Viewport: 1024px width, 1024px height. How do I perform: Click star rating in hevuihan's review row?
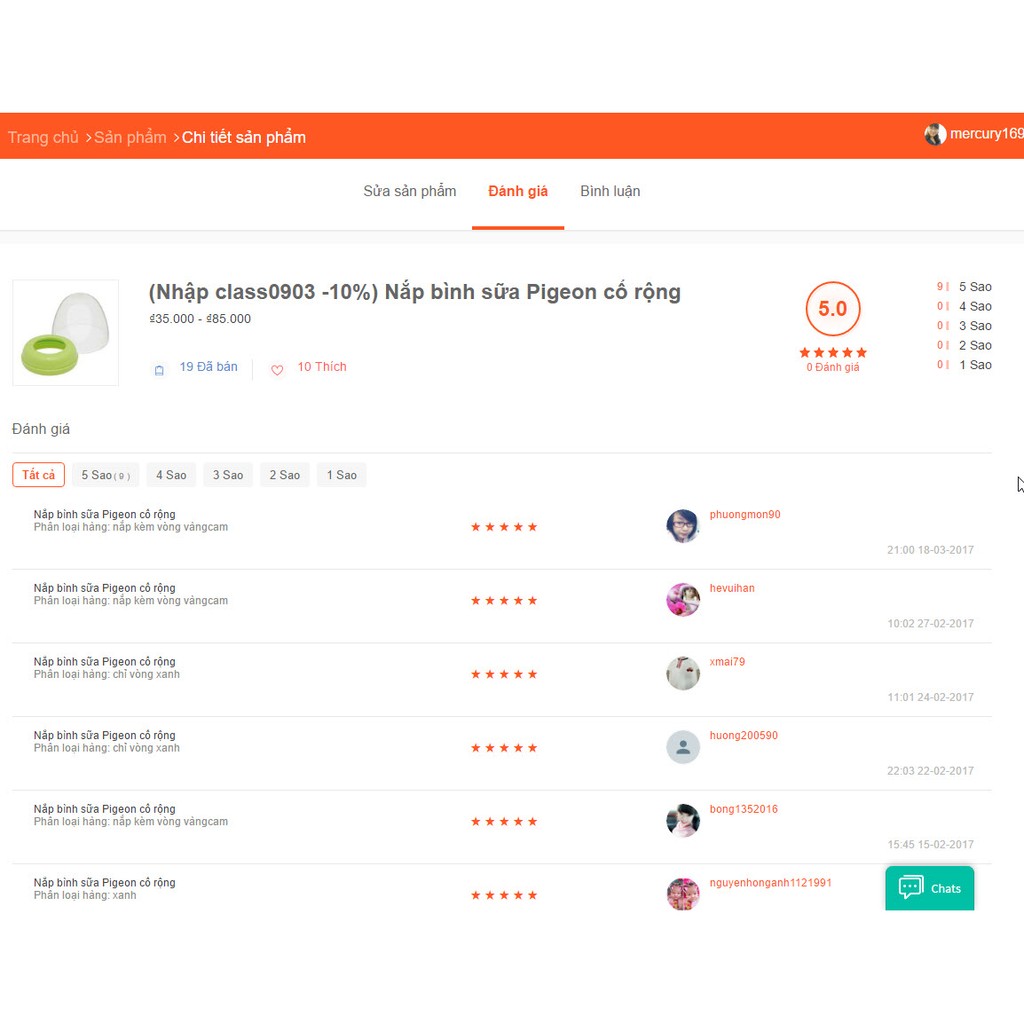point(504,601)
